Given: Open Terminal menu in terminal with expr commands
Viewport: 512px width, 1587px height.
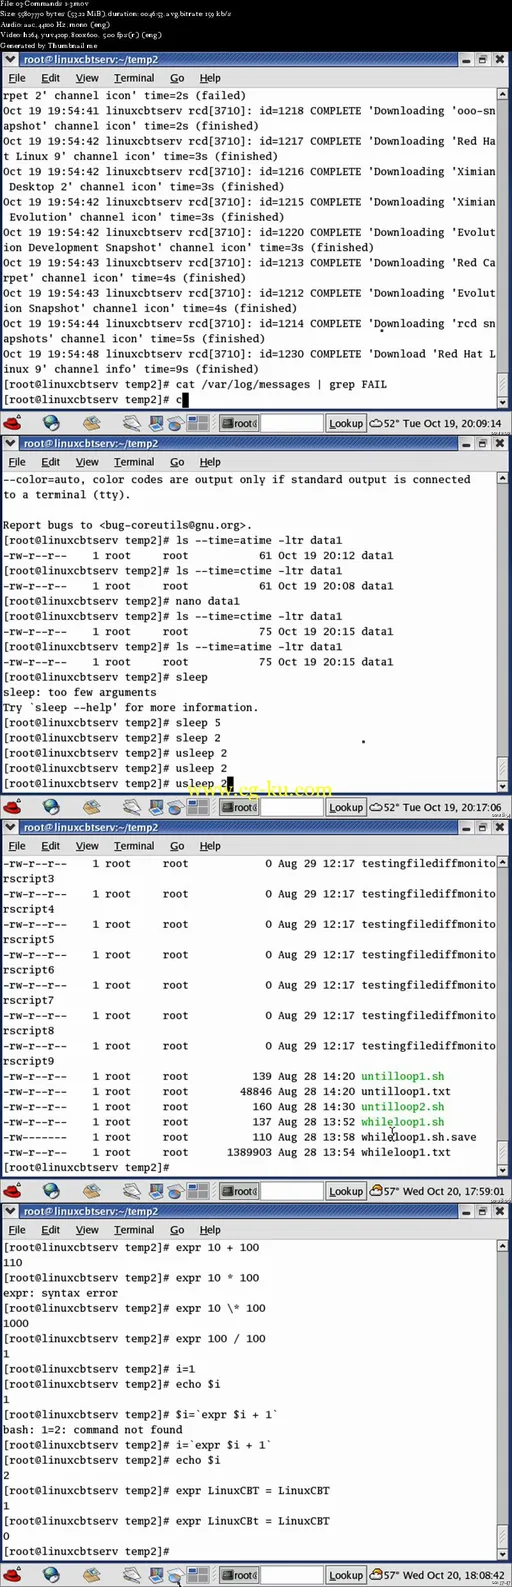Looking at the screenshot, I should coord(134,1230).
